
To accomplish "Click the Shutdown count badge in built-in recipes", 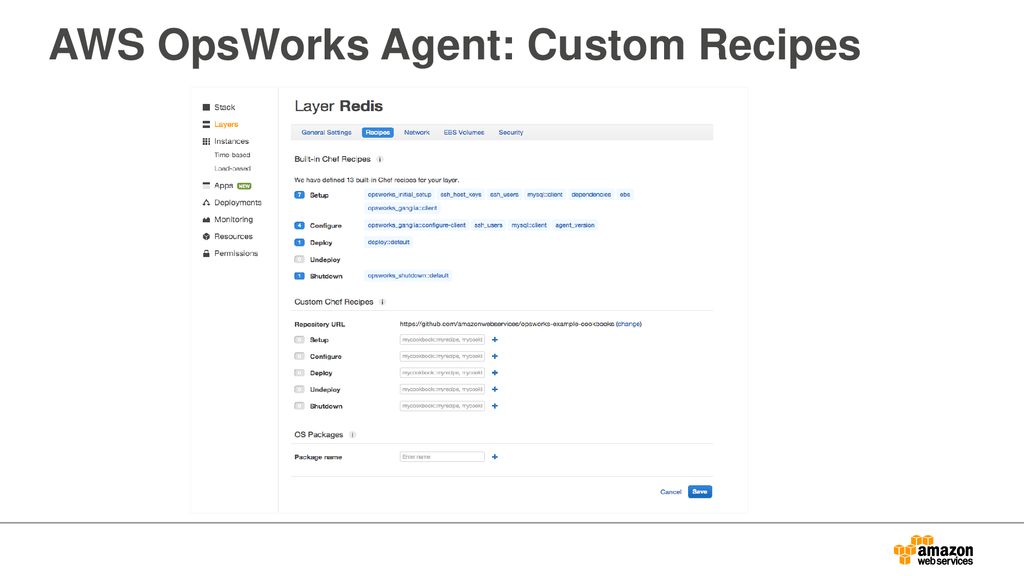I will (299, 276).
